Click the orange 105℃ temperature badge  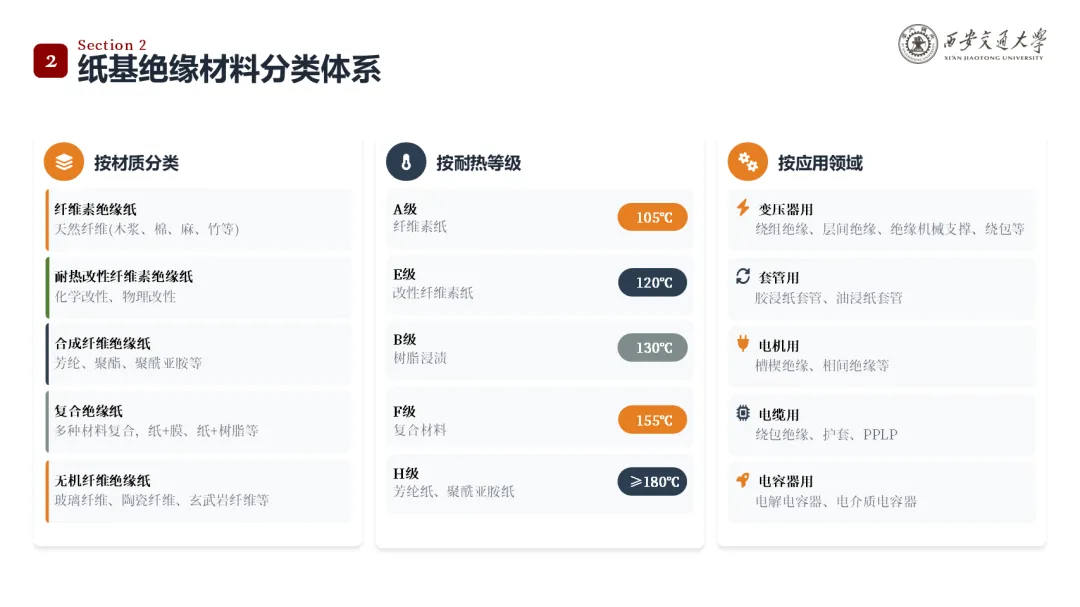pos(652,217)
